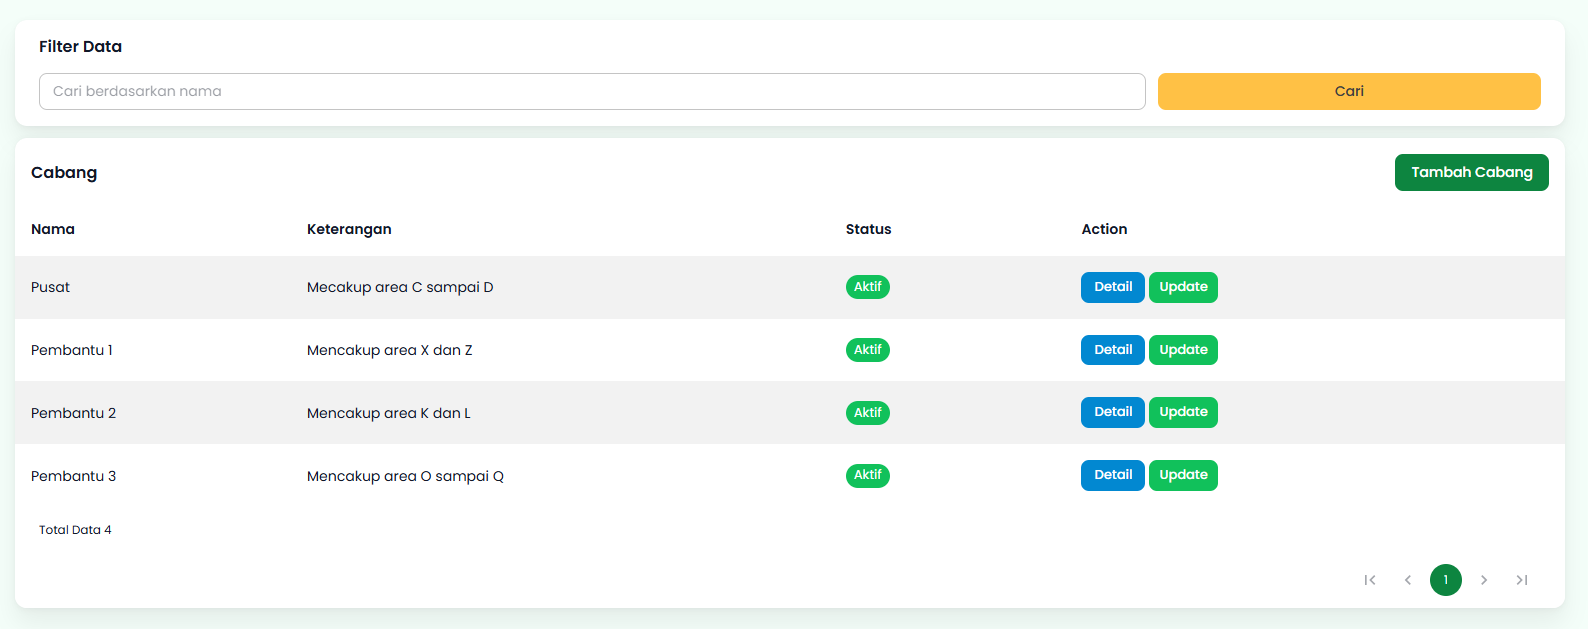View Detail of Pembantu 1
The width and height of the screenshot is (1588, 629).
(x=1112, y=350)
